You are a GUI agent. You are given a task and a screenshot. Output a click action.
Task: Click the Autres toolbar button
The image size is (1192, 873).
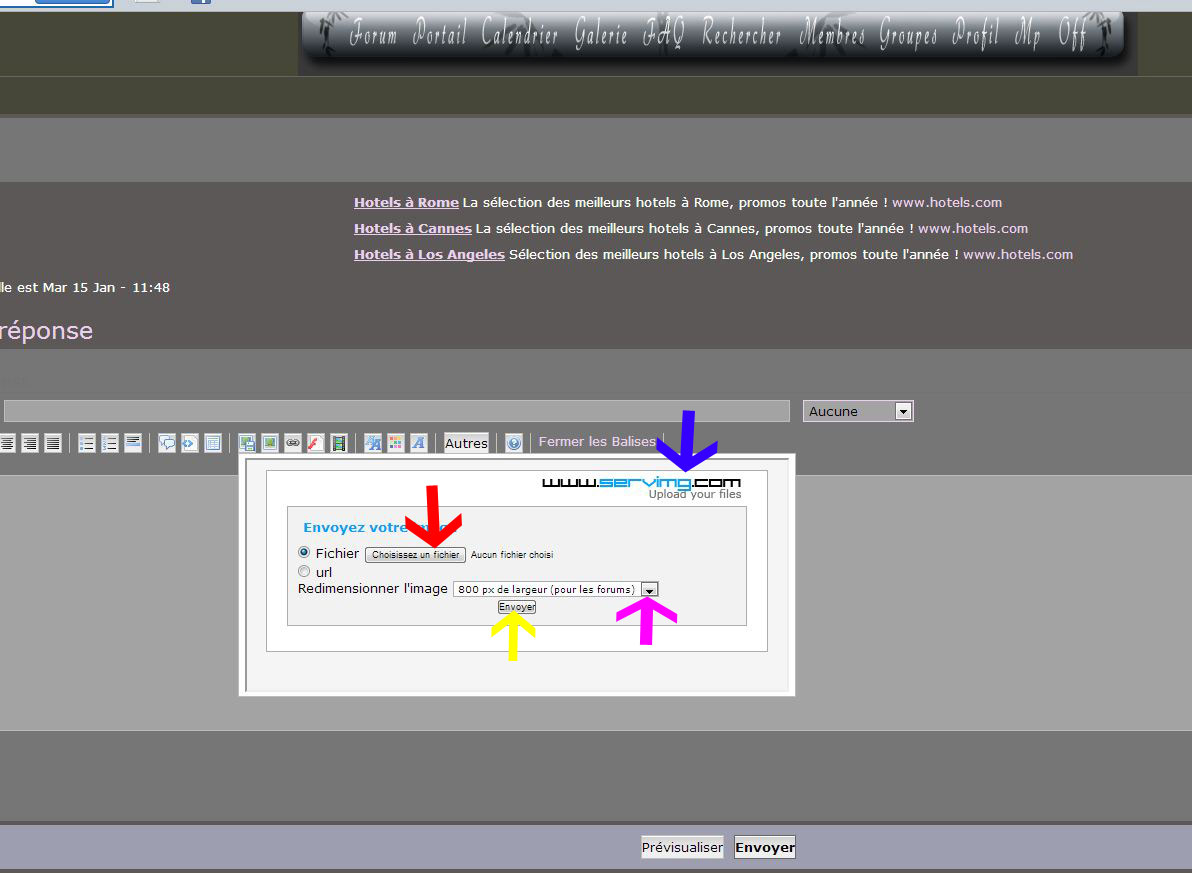click(x=466, y=443)
